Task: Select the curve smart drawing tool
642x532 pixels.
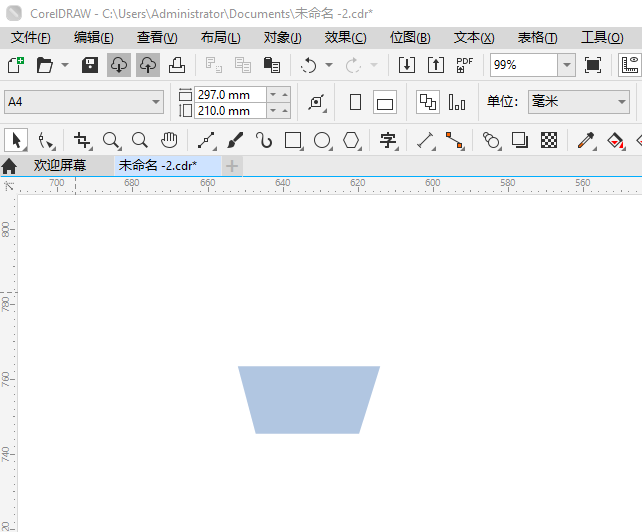Action: pyautogui.click(x=264, y=140)
